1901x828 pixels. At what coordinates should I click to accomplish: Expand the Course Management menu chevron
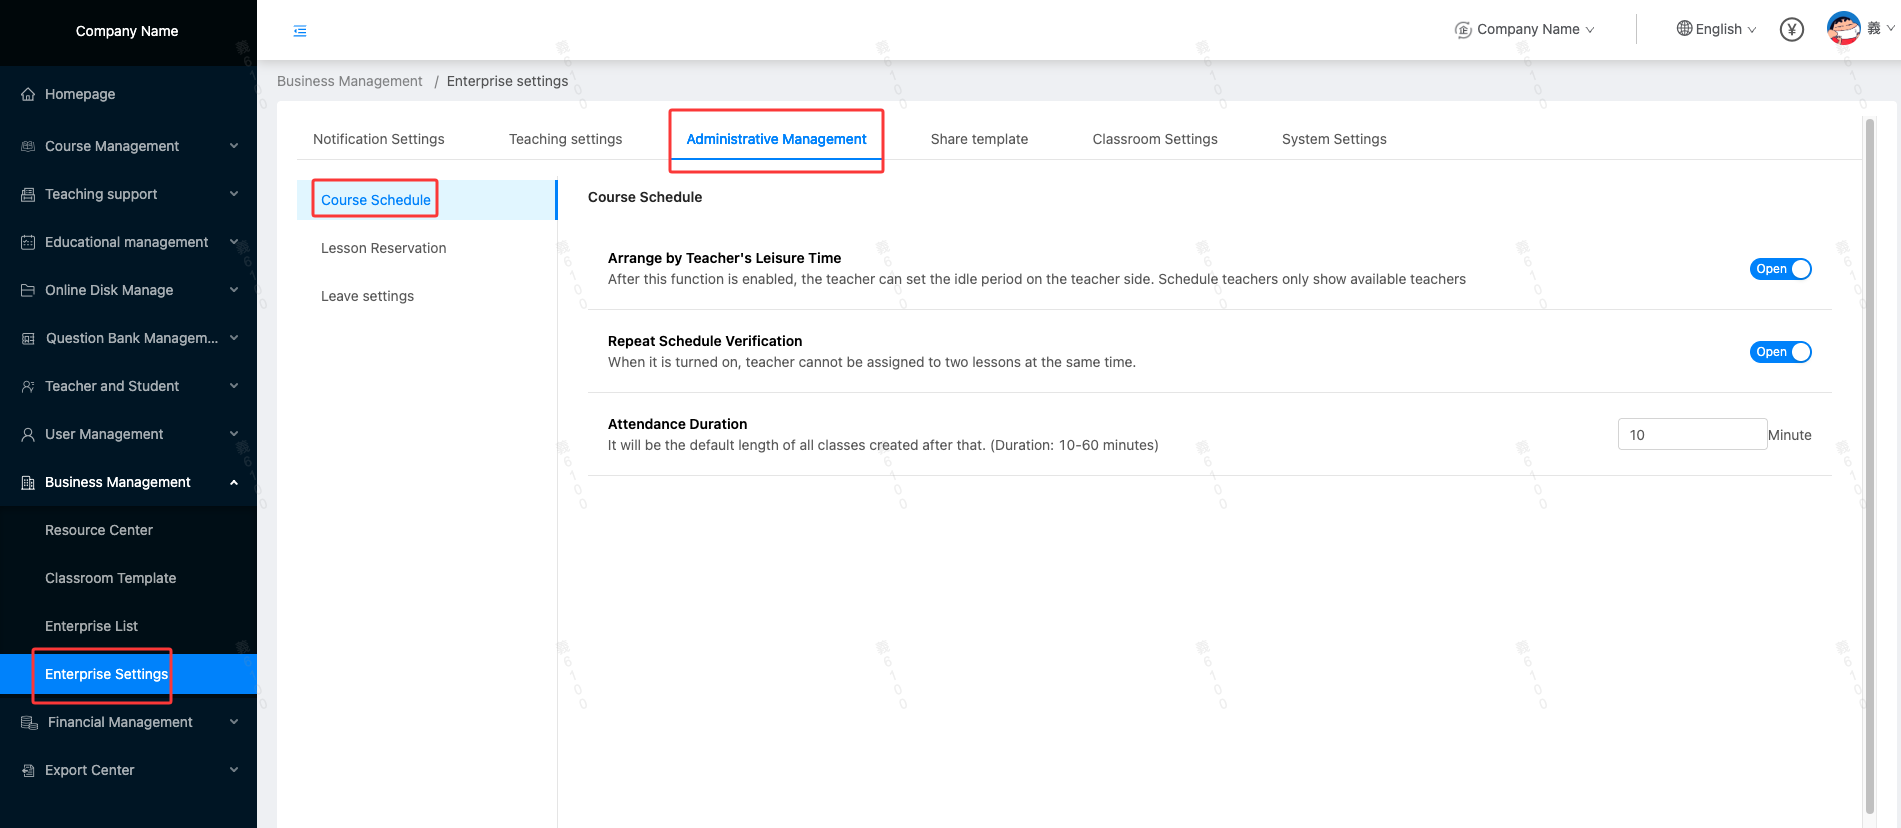[234, 146]
